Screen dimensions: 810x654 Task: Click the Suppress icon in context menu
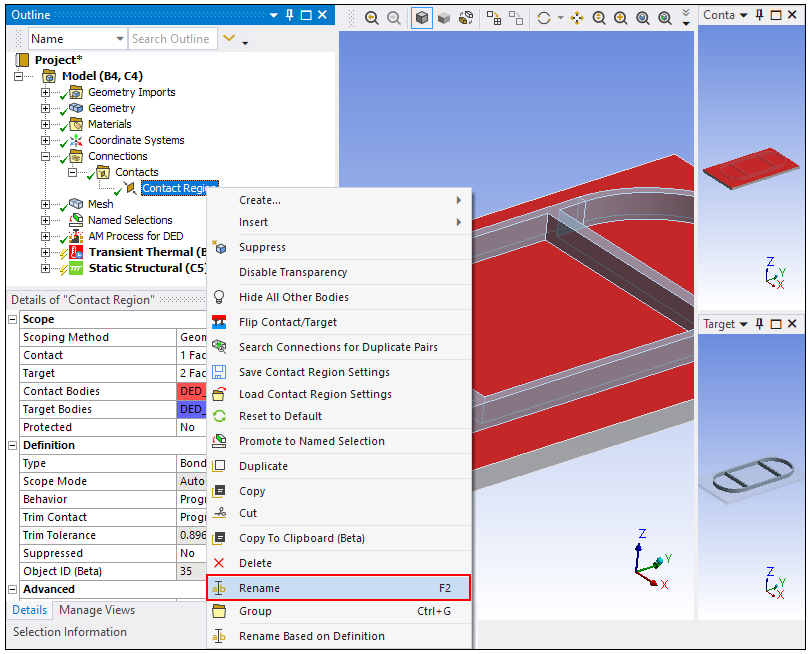click(x=220, y=247)
